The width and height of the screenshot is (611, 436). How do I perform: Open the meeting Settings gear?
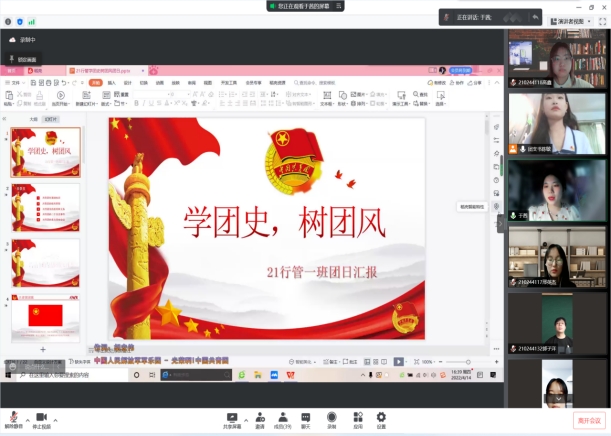(x=381, y=417)
